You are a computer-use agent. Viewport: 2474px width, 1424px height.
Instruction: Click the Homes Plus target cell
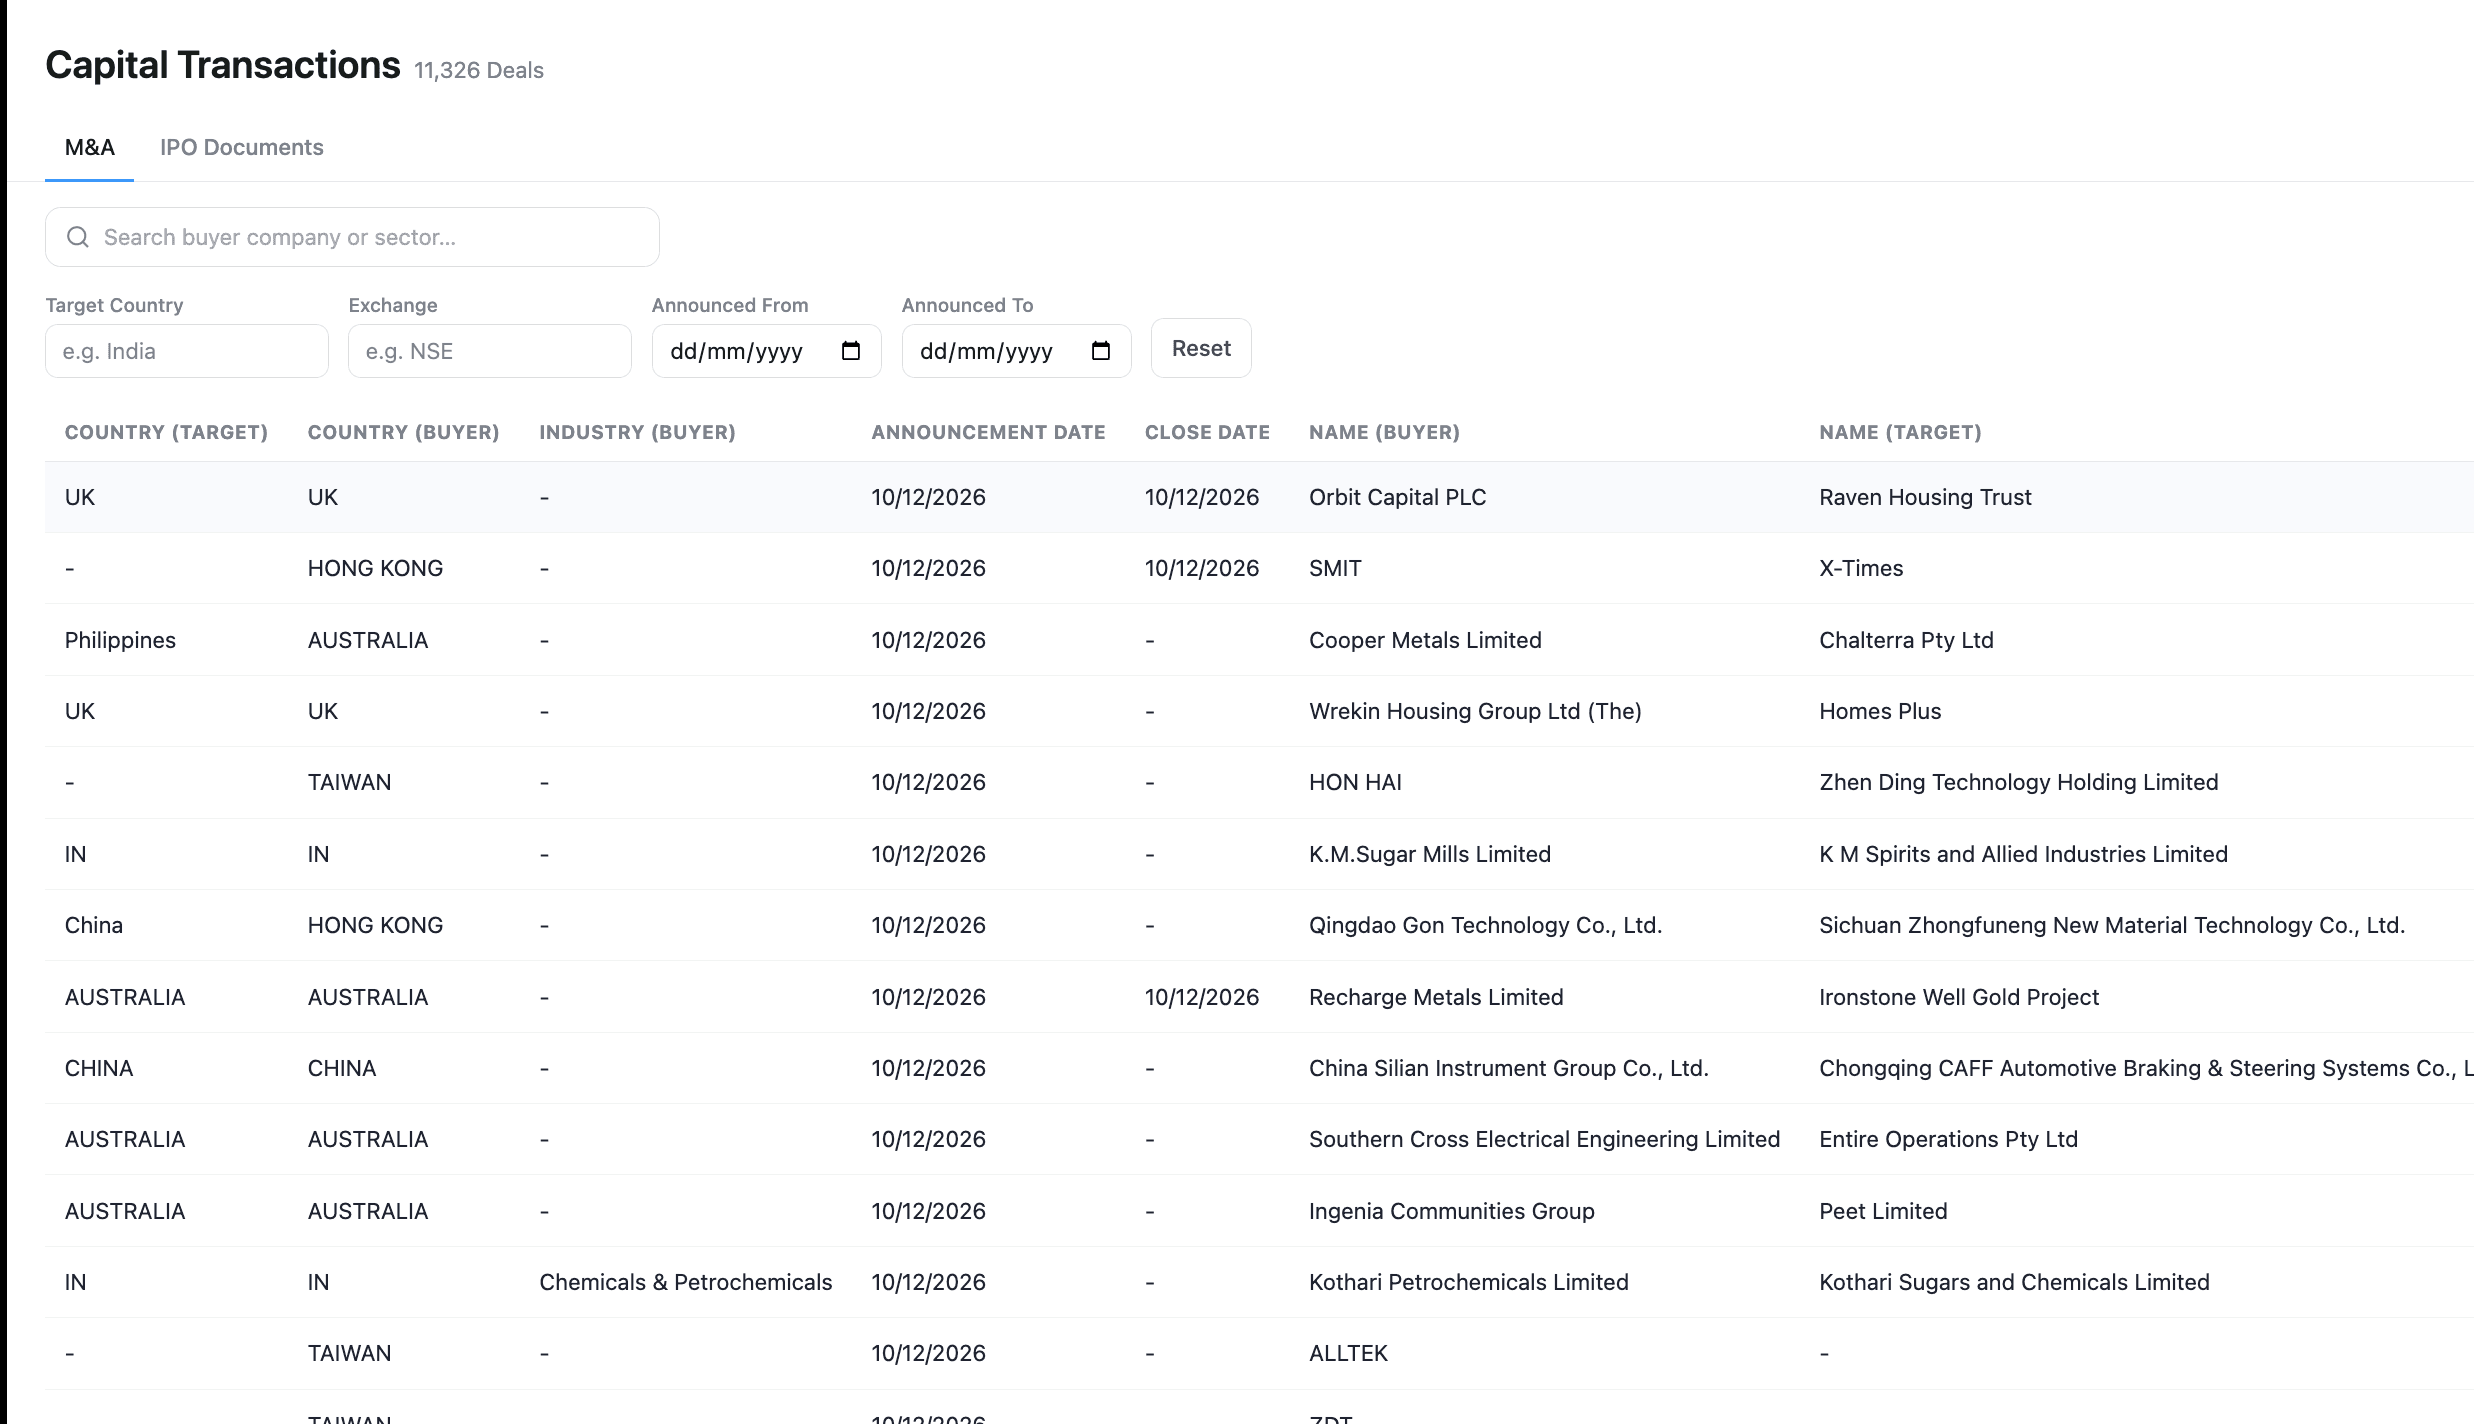(1880, 711)
